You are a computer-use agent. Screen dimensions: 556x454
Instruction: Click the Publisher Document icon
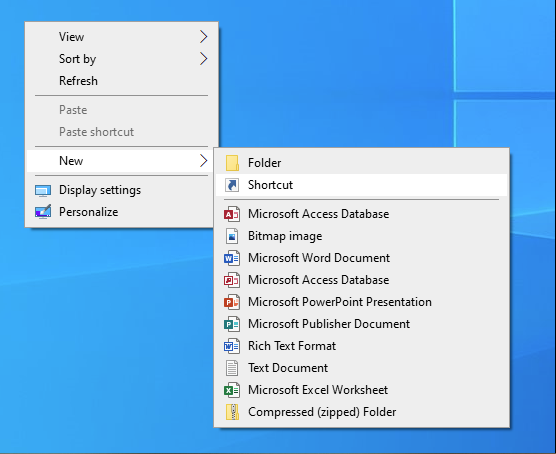(x=232, y=324)
